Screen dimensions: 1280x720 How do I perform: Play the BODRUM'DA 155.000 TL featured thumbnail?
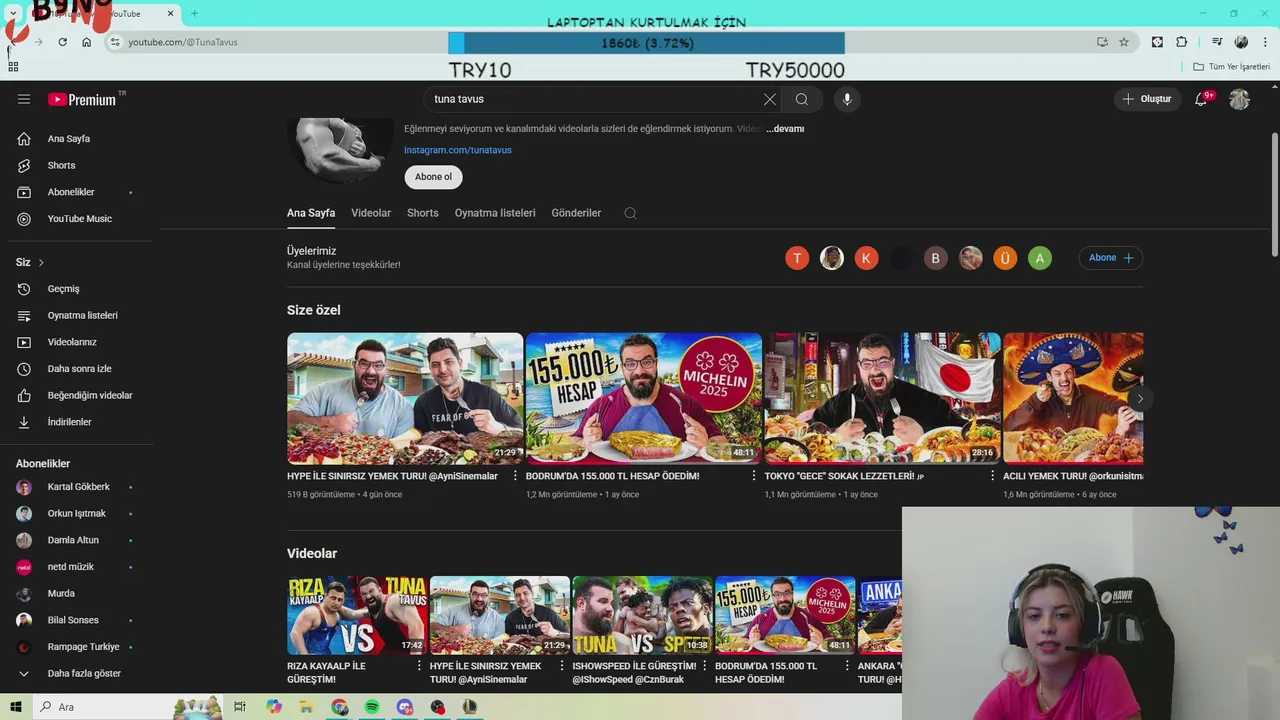click(x=644, y=398)
